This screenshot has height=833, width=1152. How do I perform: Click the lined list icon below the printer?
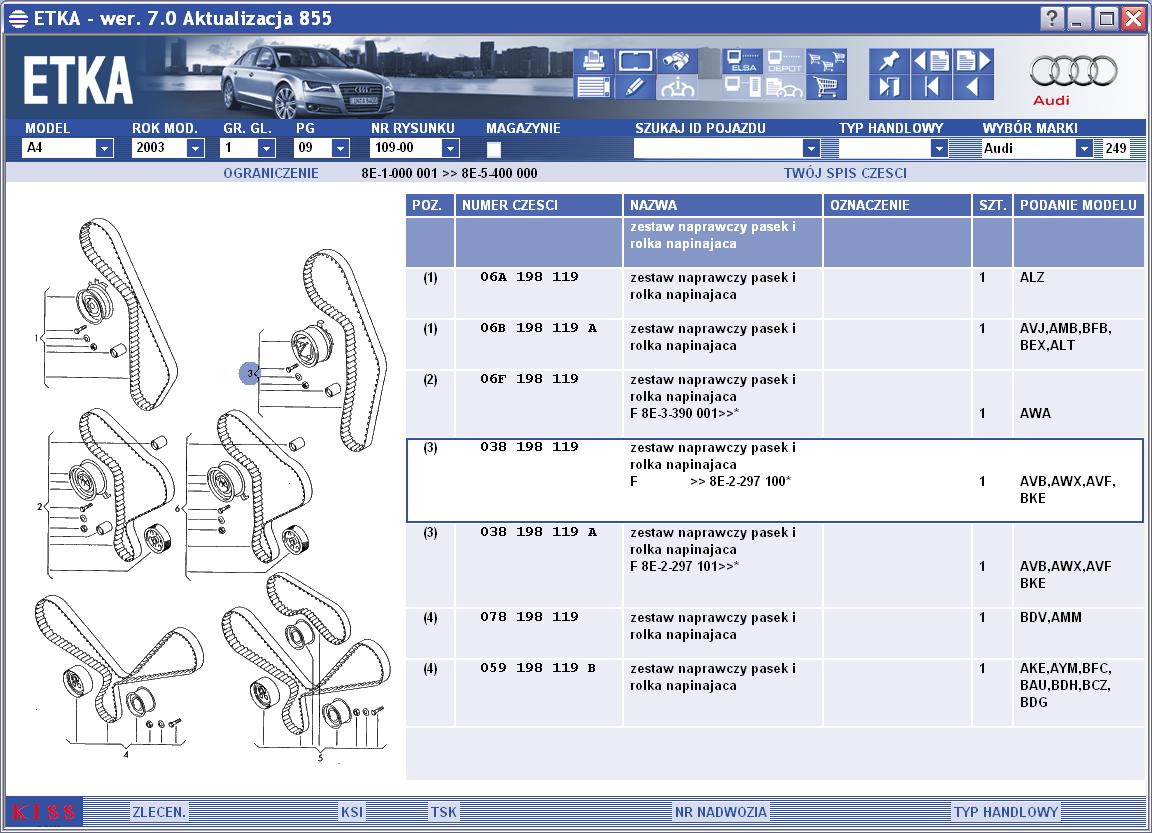593,87
